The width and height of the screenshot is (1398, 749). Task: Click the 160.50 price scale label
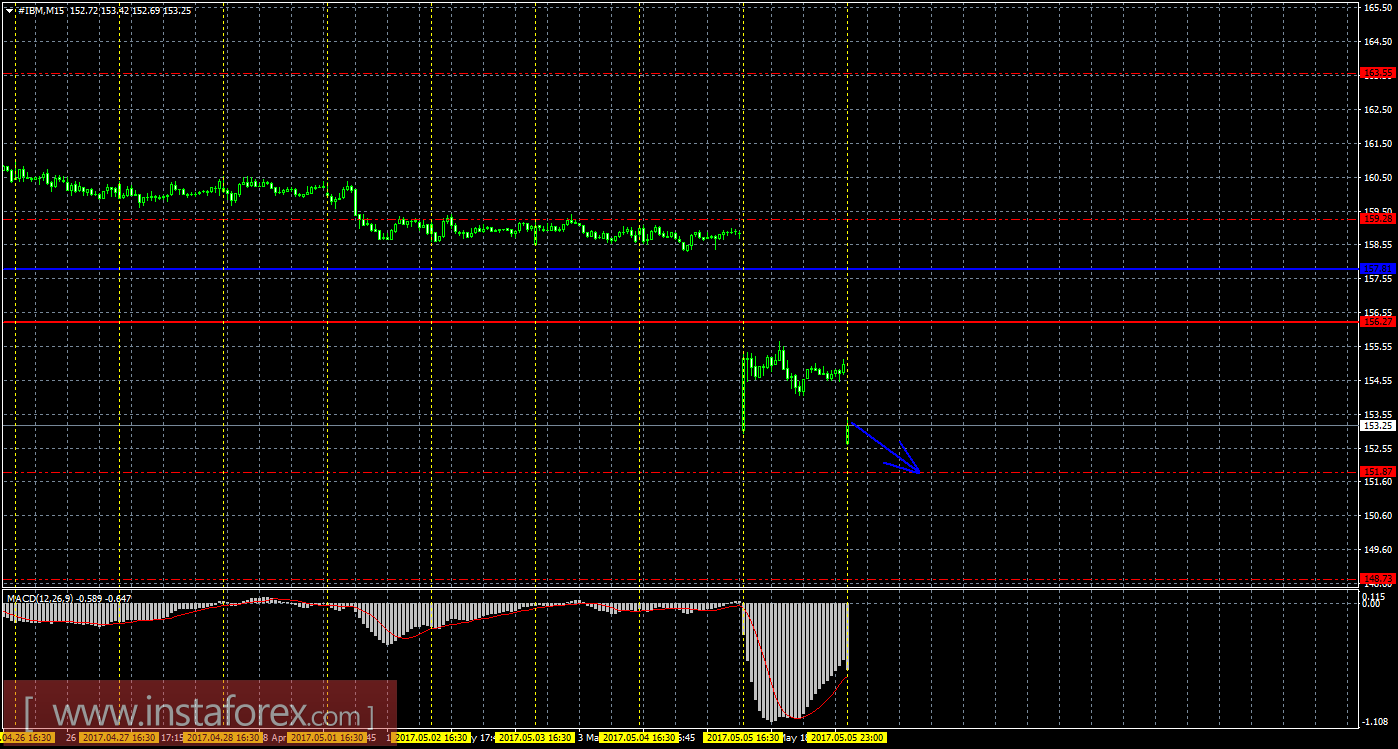1378,177
